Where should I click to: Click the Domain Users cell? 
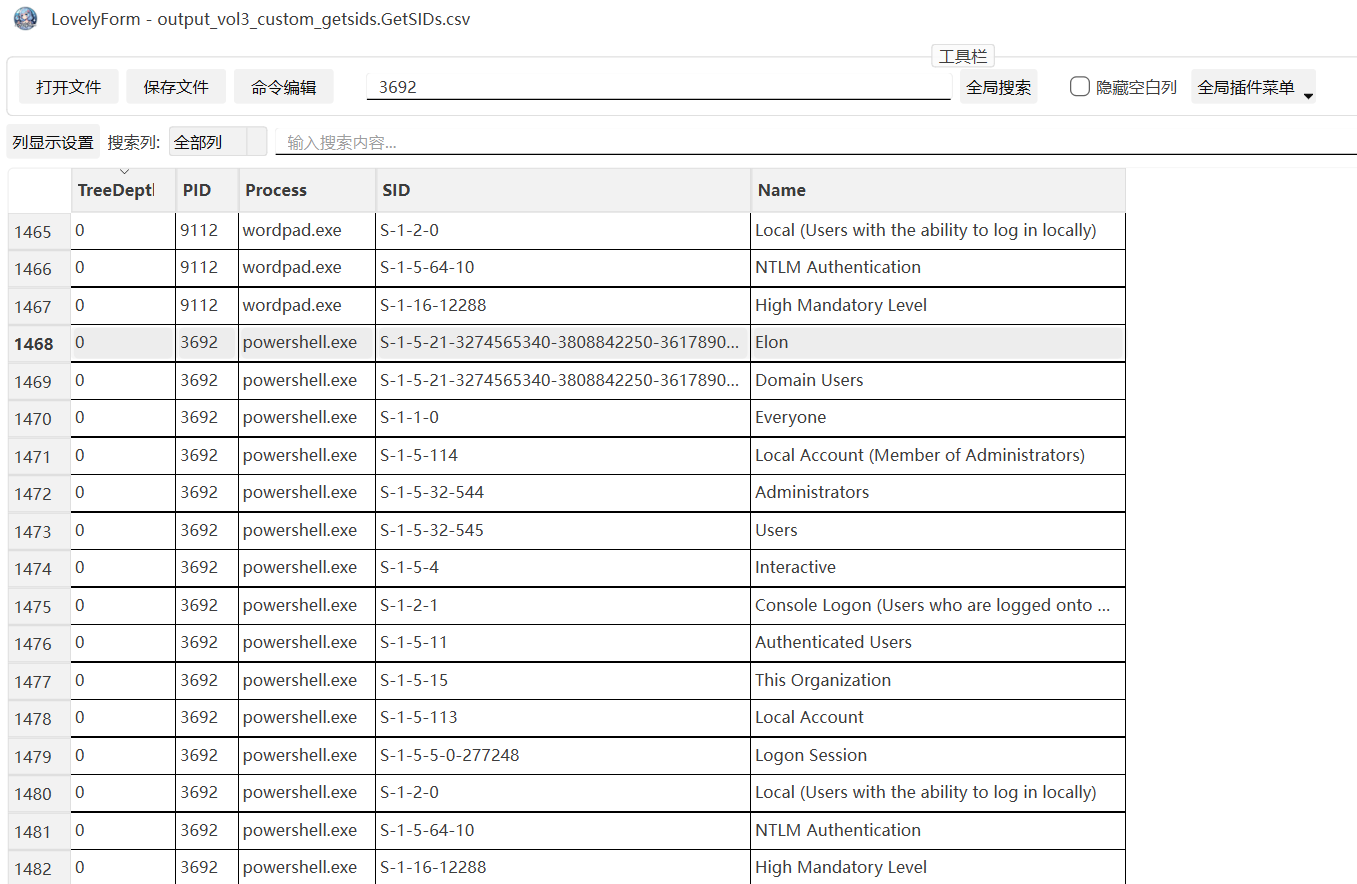tap(938, 380)
